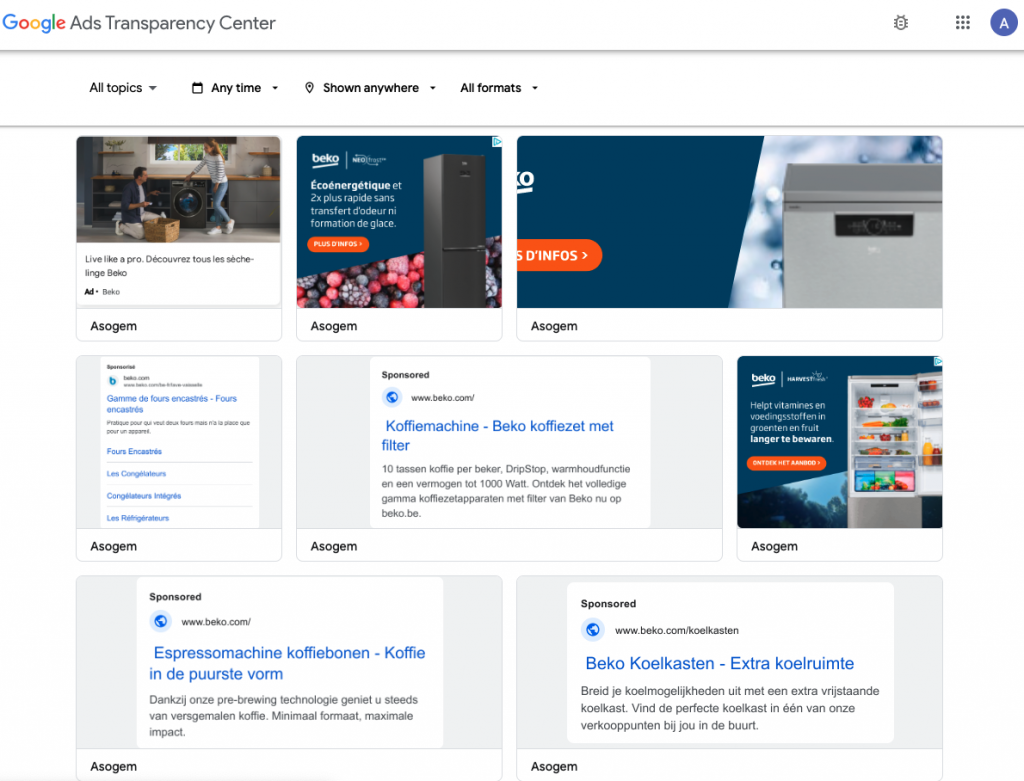Click the washing machine ad thumbnail
The image size is (1024, 781).
178,188
